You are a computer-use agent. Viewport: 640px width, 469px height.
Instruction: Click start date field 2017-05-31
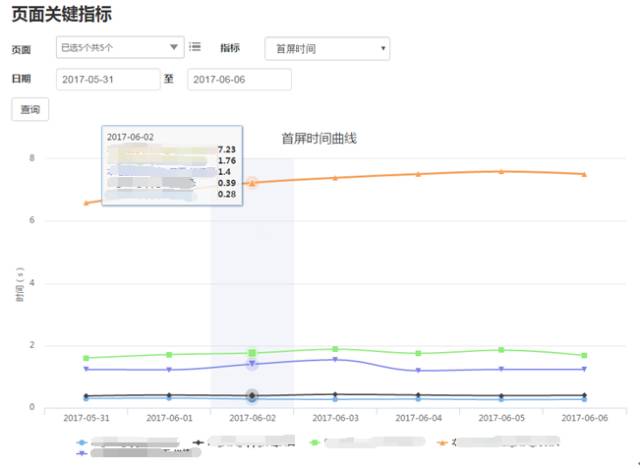108,79
